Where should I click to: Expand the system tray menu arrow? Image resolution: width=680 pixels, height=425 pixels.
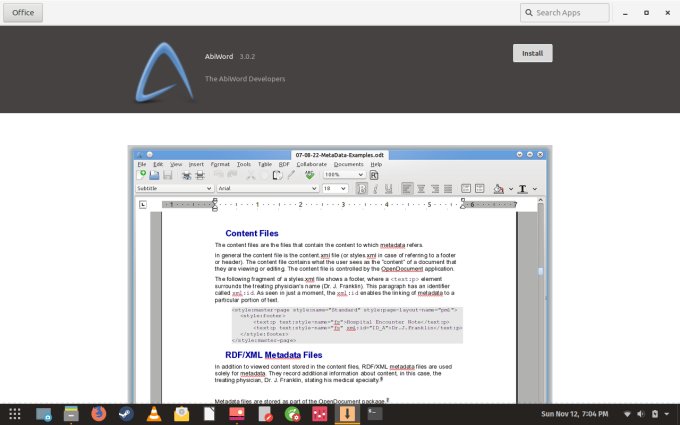667,414
